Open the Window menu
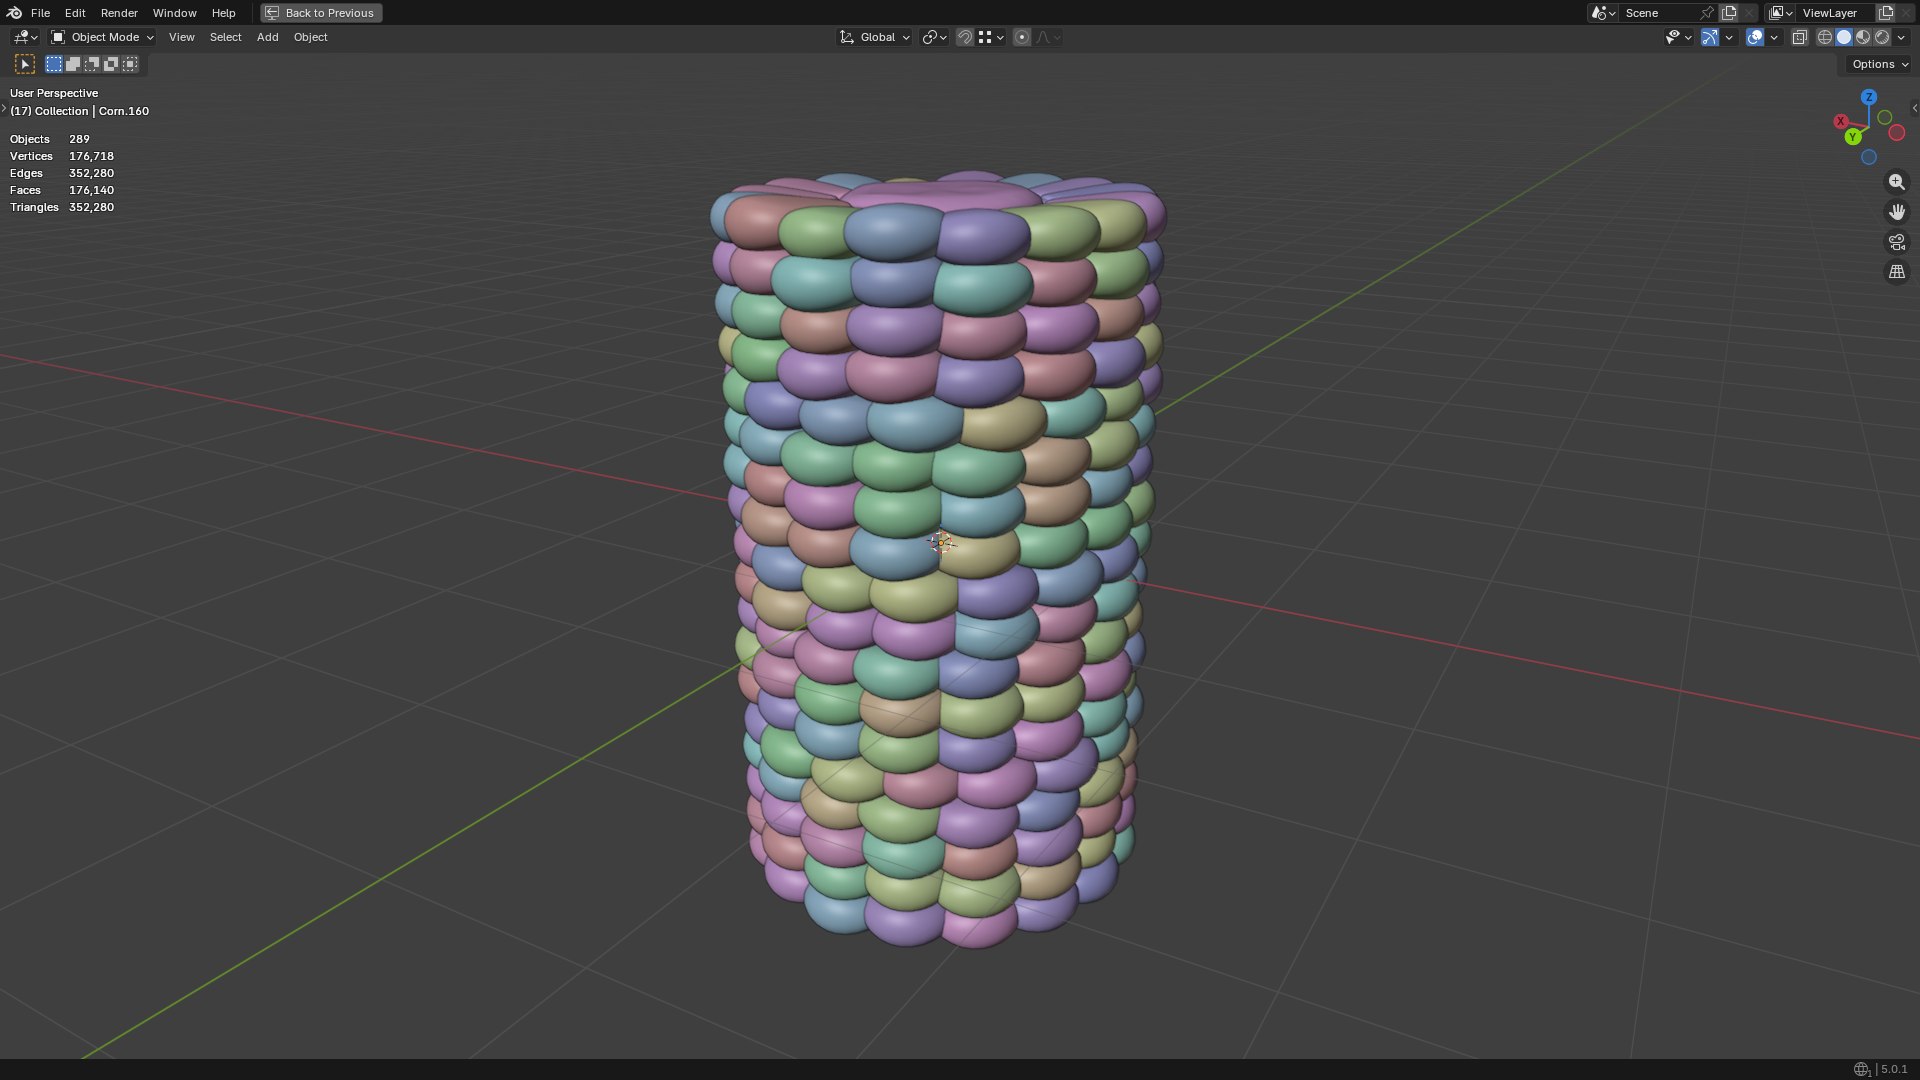Screen dimensions: 1920x1080 (x=174, y=13)
